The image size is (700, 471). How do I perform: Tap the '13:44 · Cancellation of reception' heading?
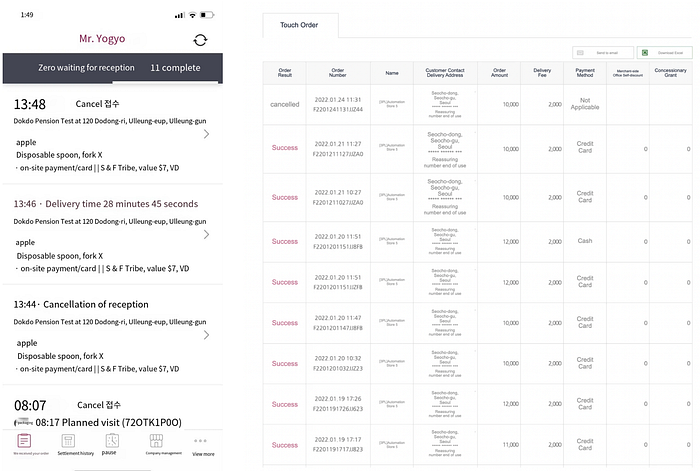81,304
